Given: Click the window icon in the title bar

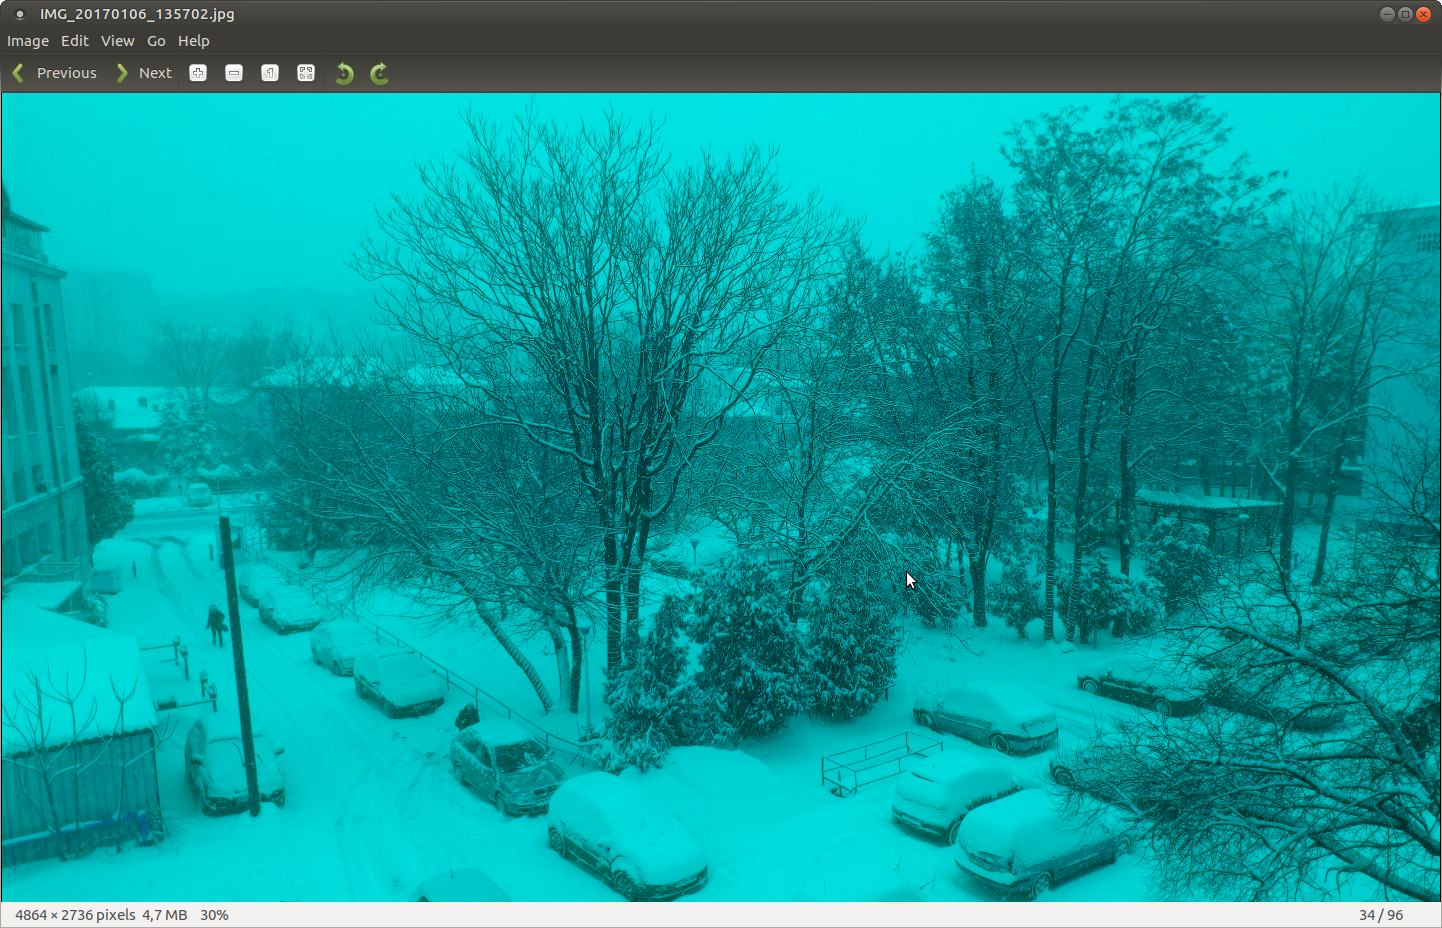Looking at the screenshot, I should [x=19, y=14].
